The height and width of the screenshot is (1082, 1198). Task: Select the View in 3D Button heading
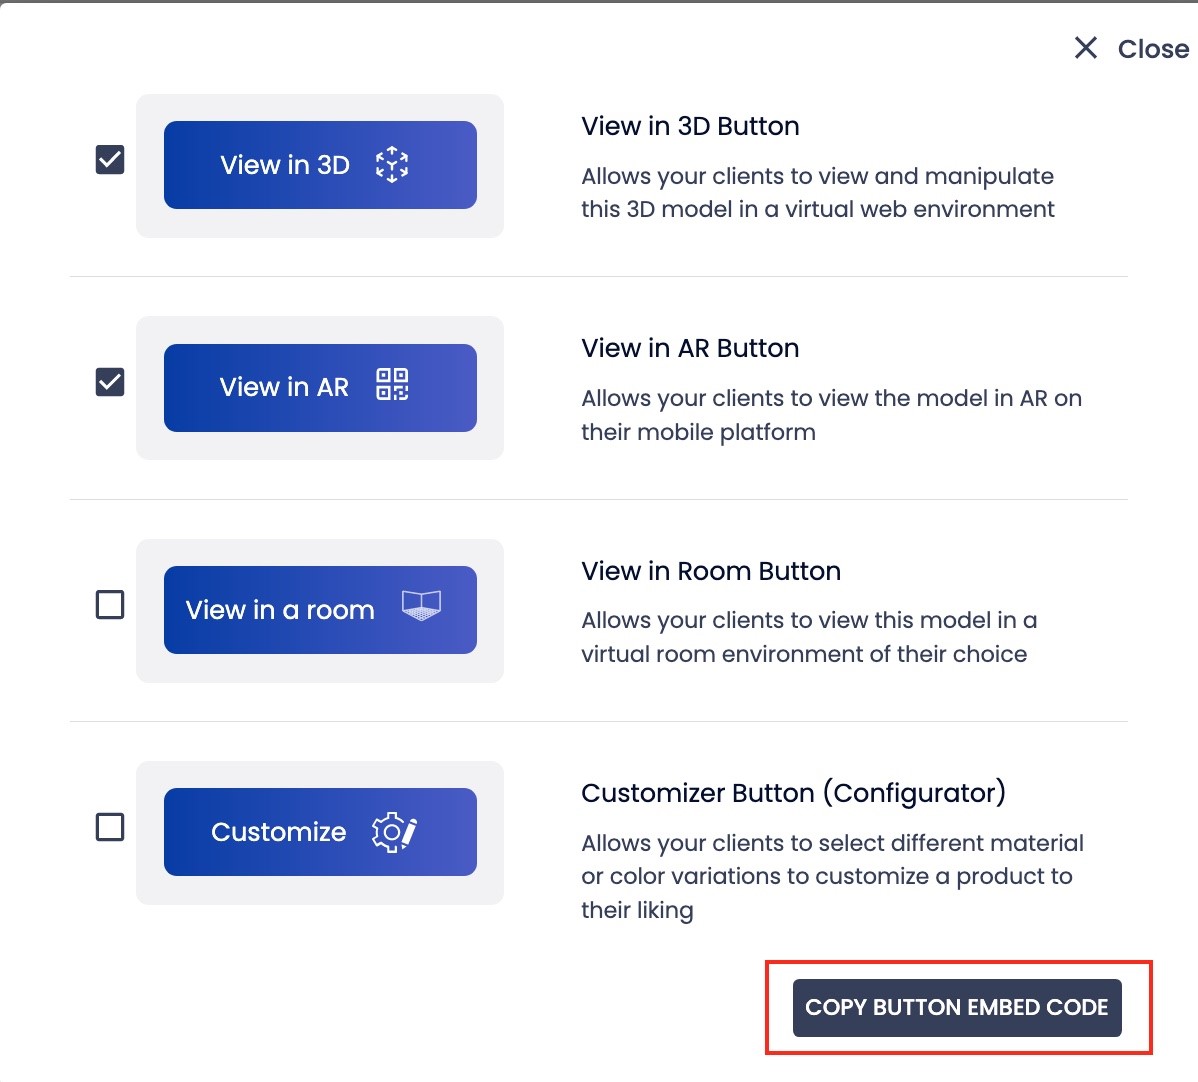click(690, 126)
